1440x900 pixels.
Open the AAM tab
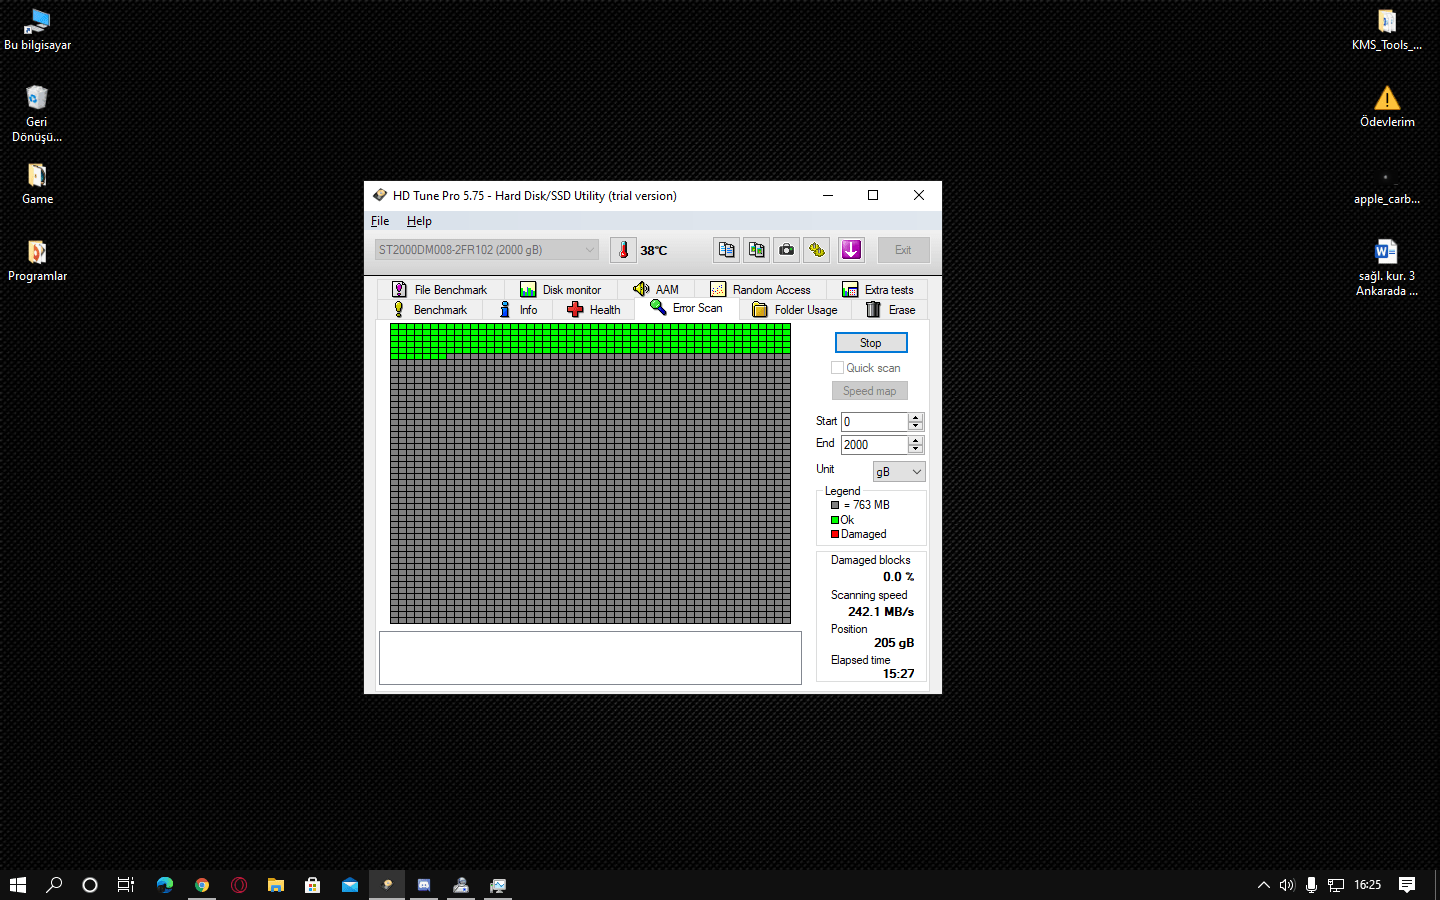click(656, 290)
